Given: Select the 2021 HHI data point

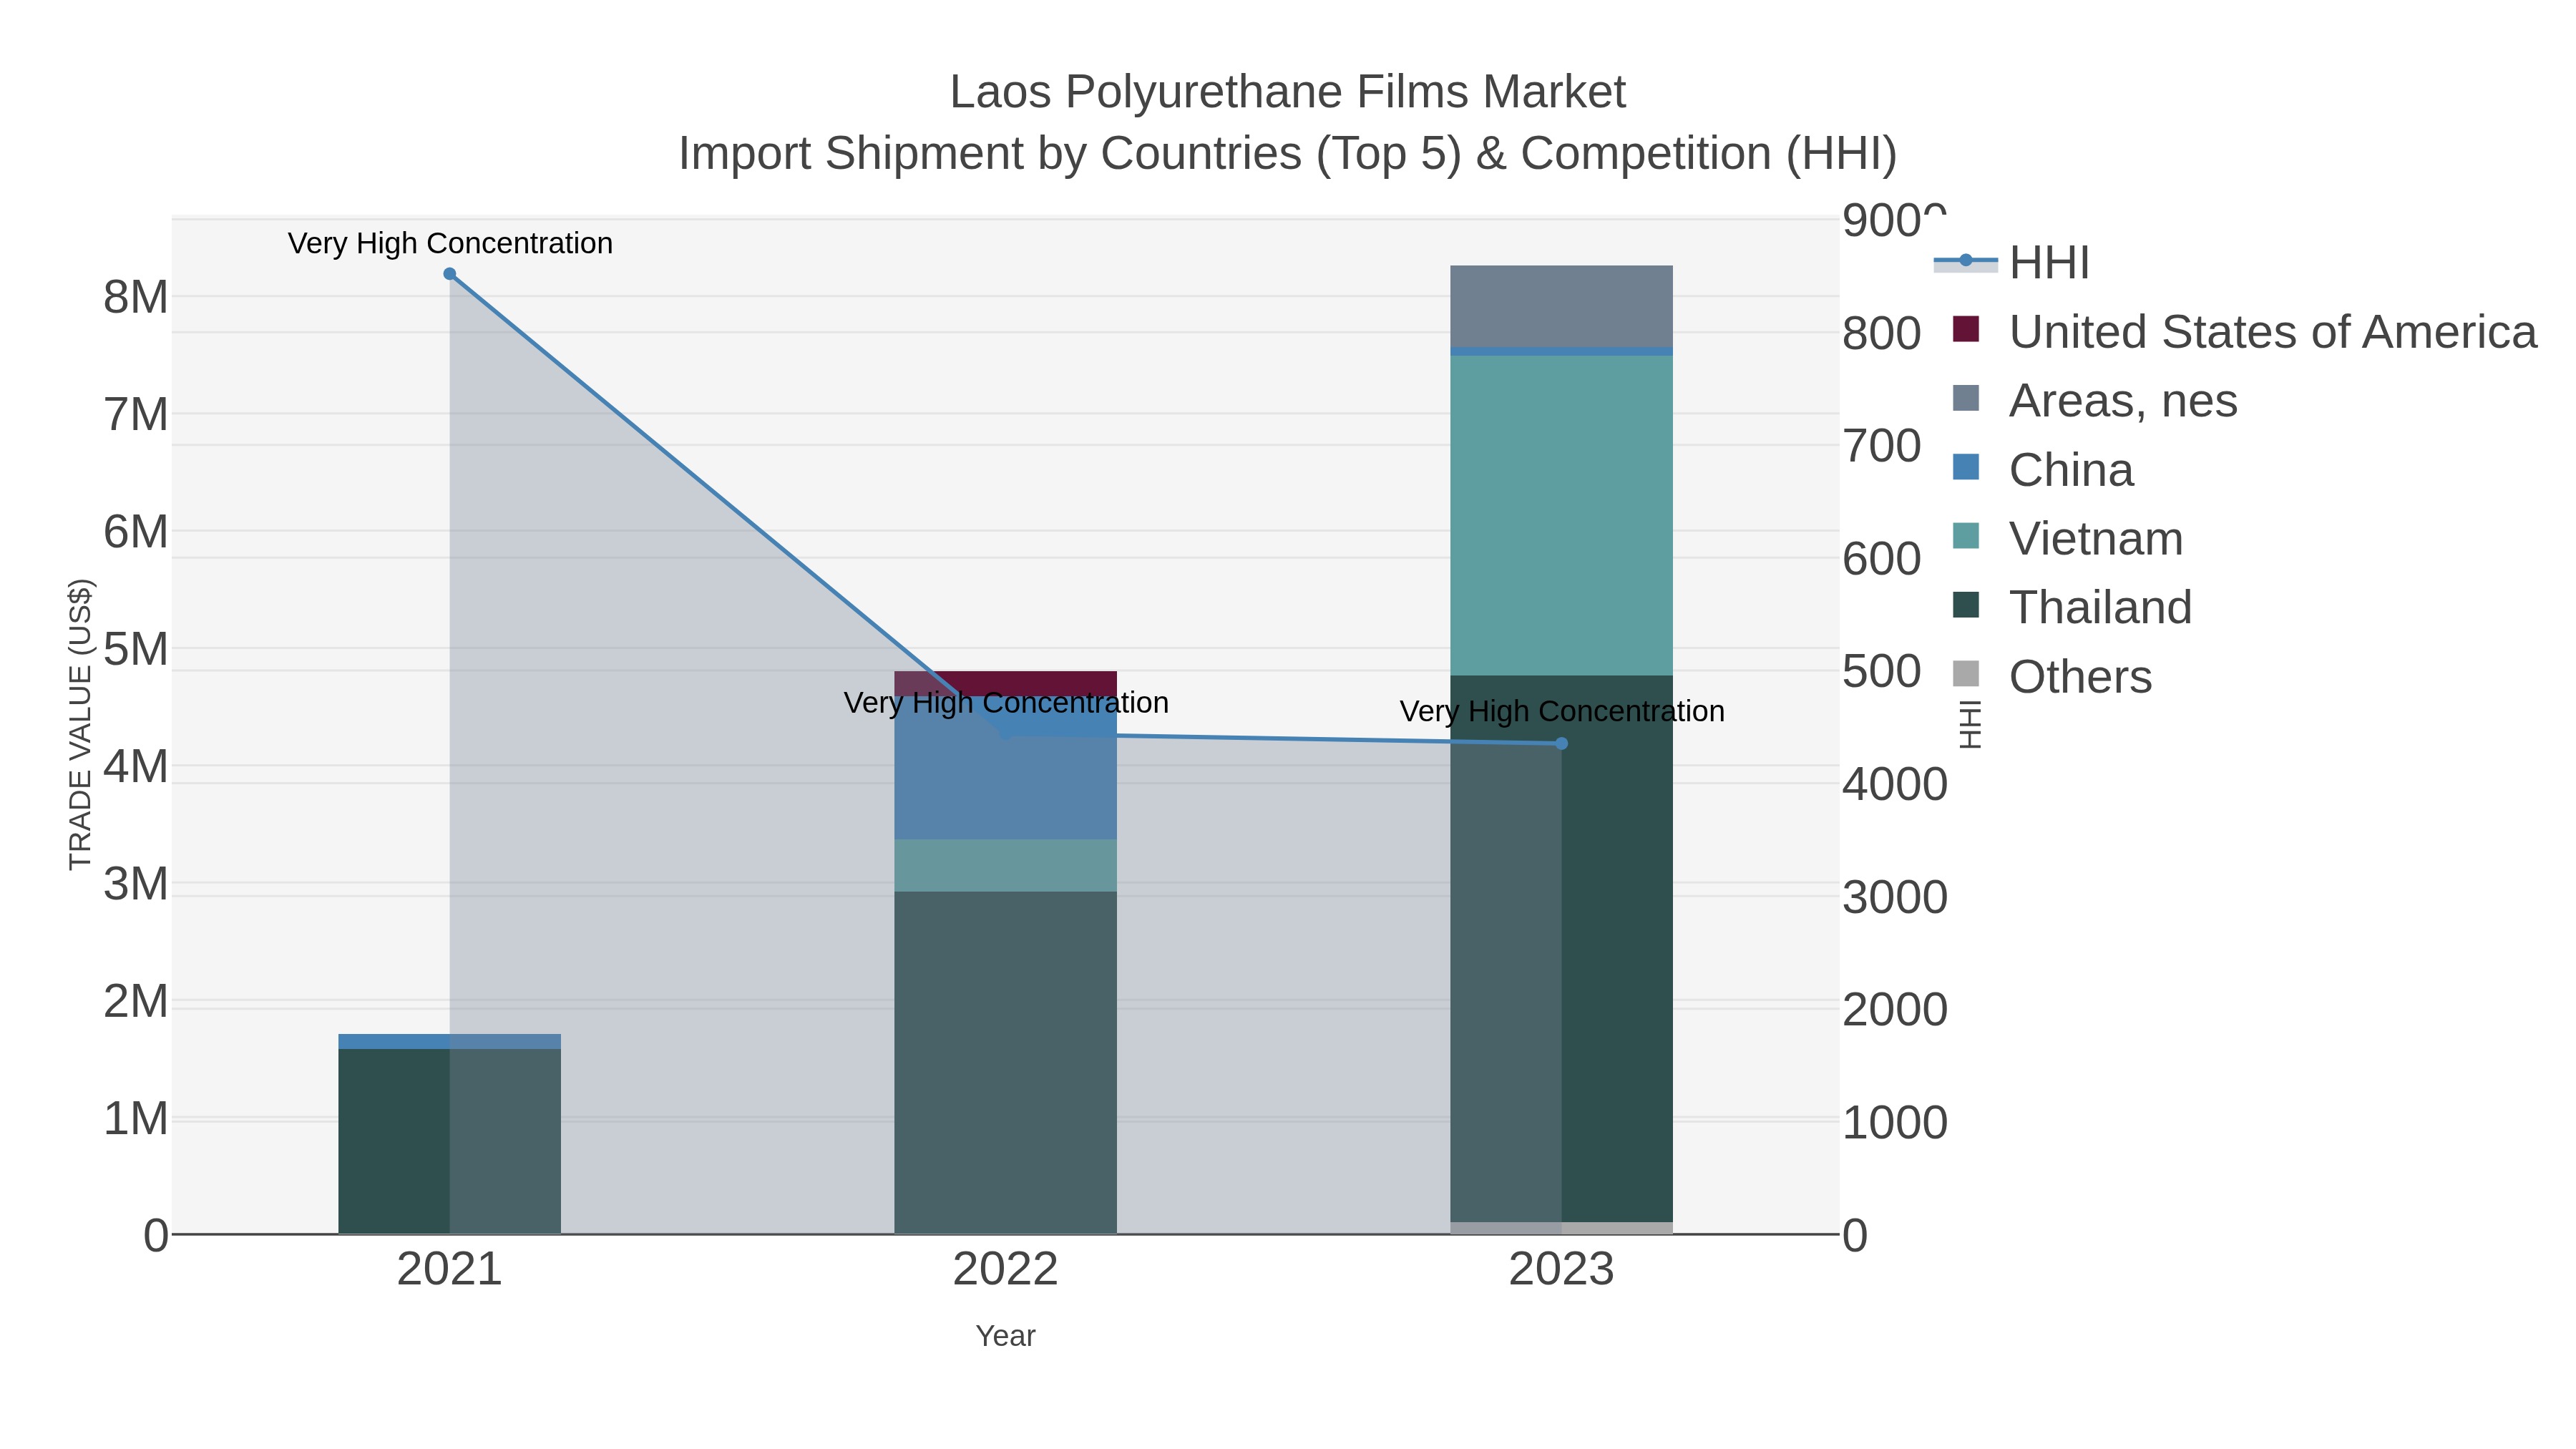Looking at the screenshot, I should pyautogui.click(x=450, y=274).
